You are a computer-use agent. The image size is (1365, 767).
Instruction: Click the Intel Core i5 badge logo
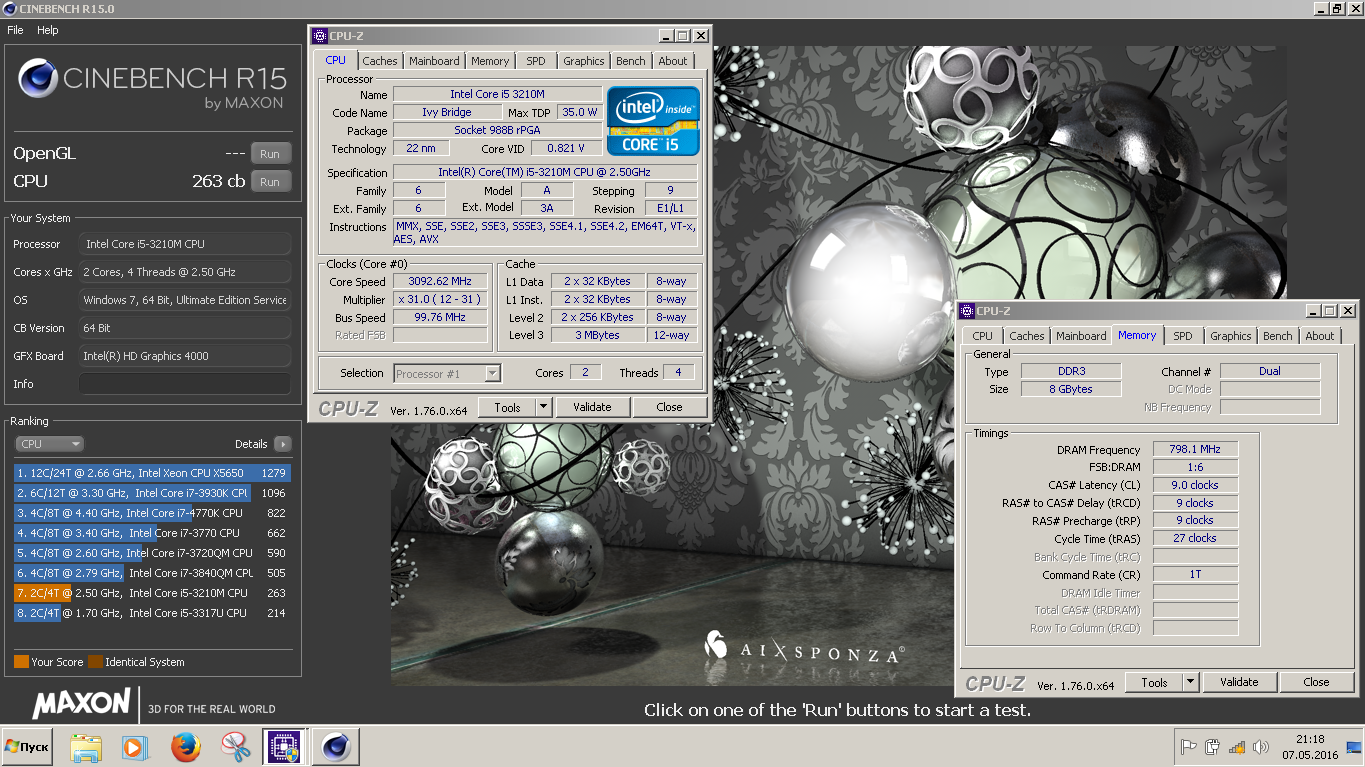654,120
